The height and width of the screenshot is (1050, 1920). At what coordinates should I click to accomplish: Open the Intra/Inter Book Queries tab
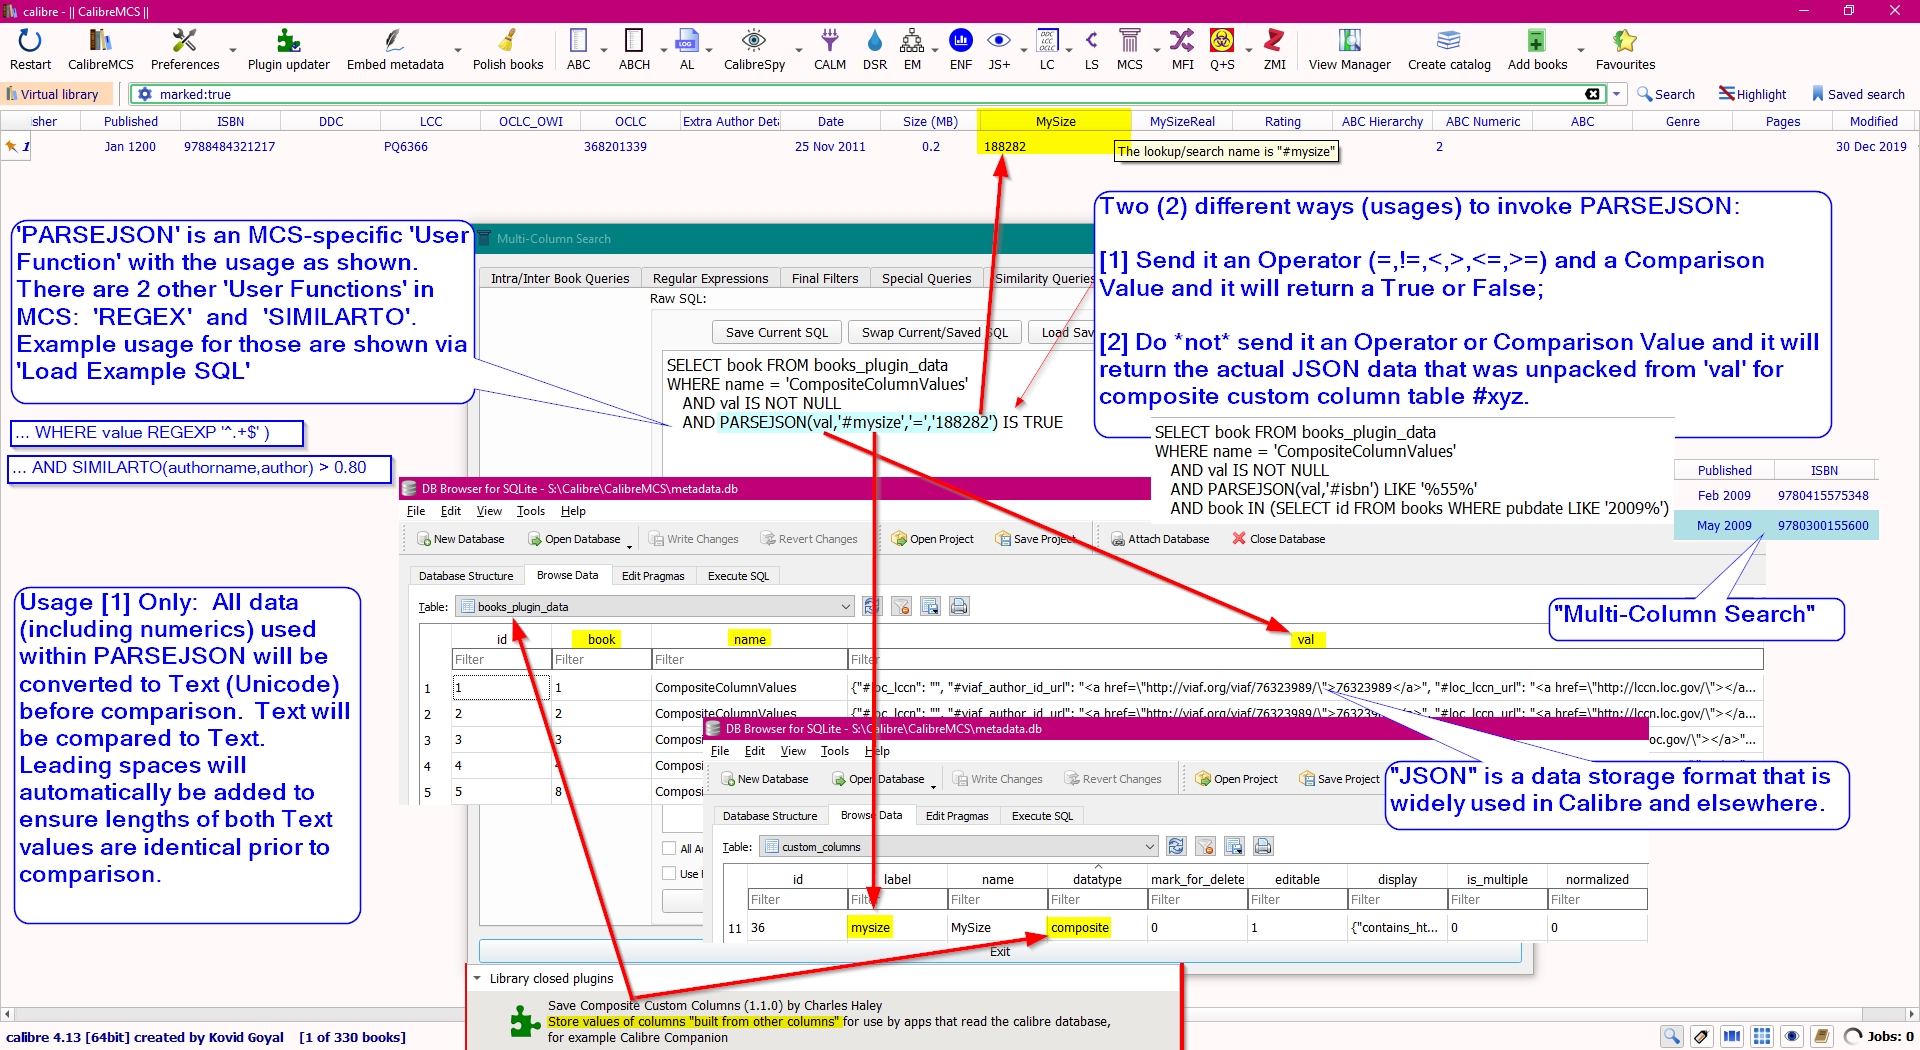coord(560,278)
